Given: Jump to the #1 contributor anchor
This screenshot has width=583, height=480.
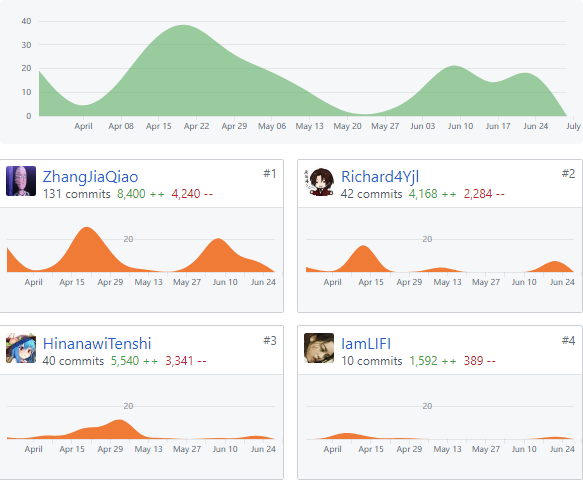Looking at the screenshot, I should point(270,174).
